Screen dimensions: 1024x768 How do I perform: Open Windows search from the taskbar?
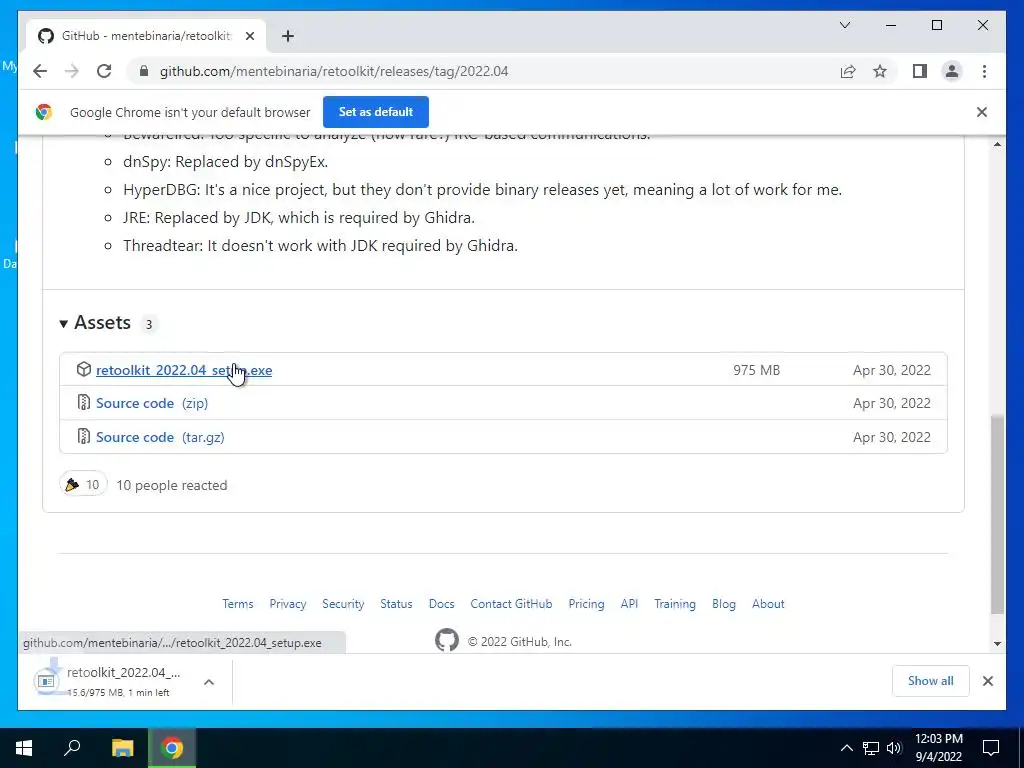click(72, 748)
